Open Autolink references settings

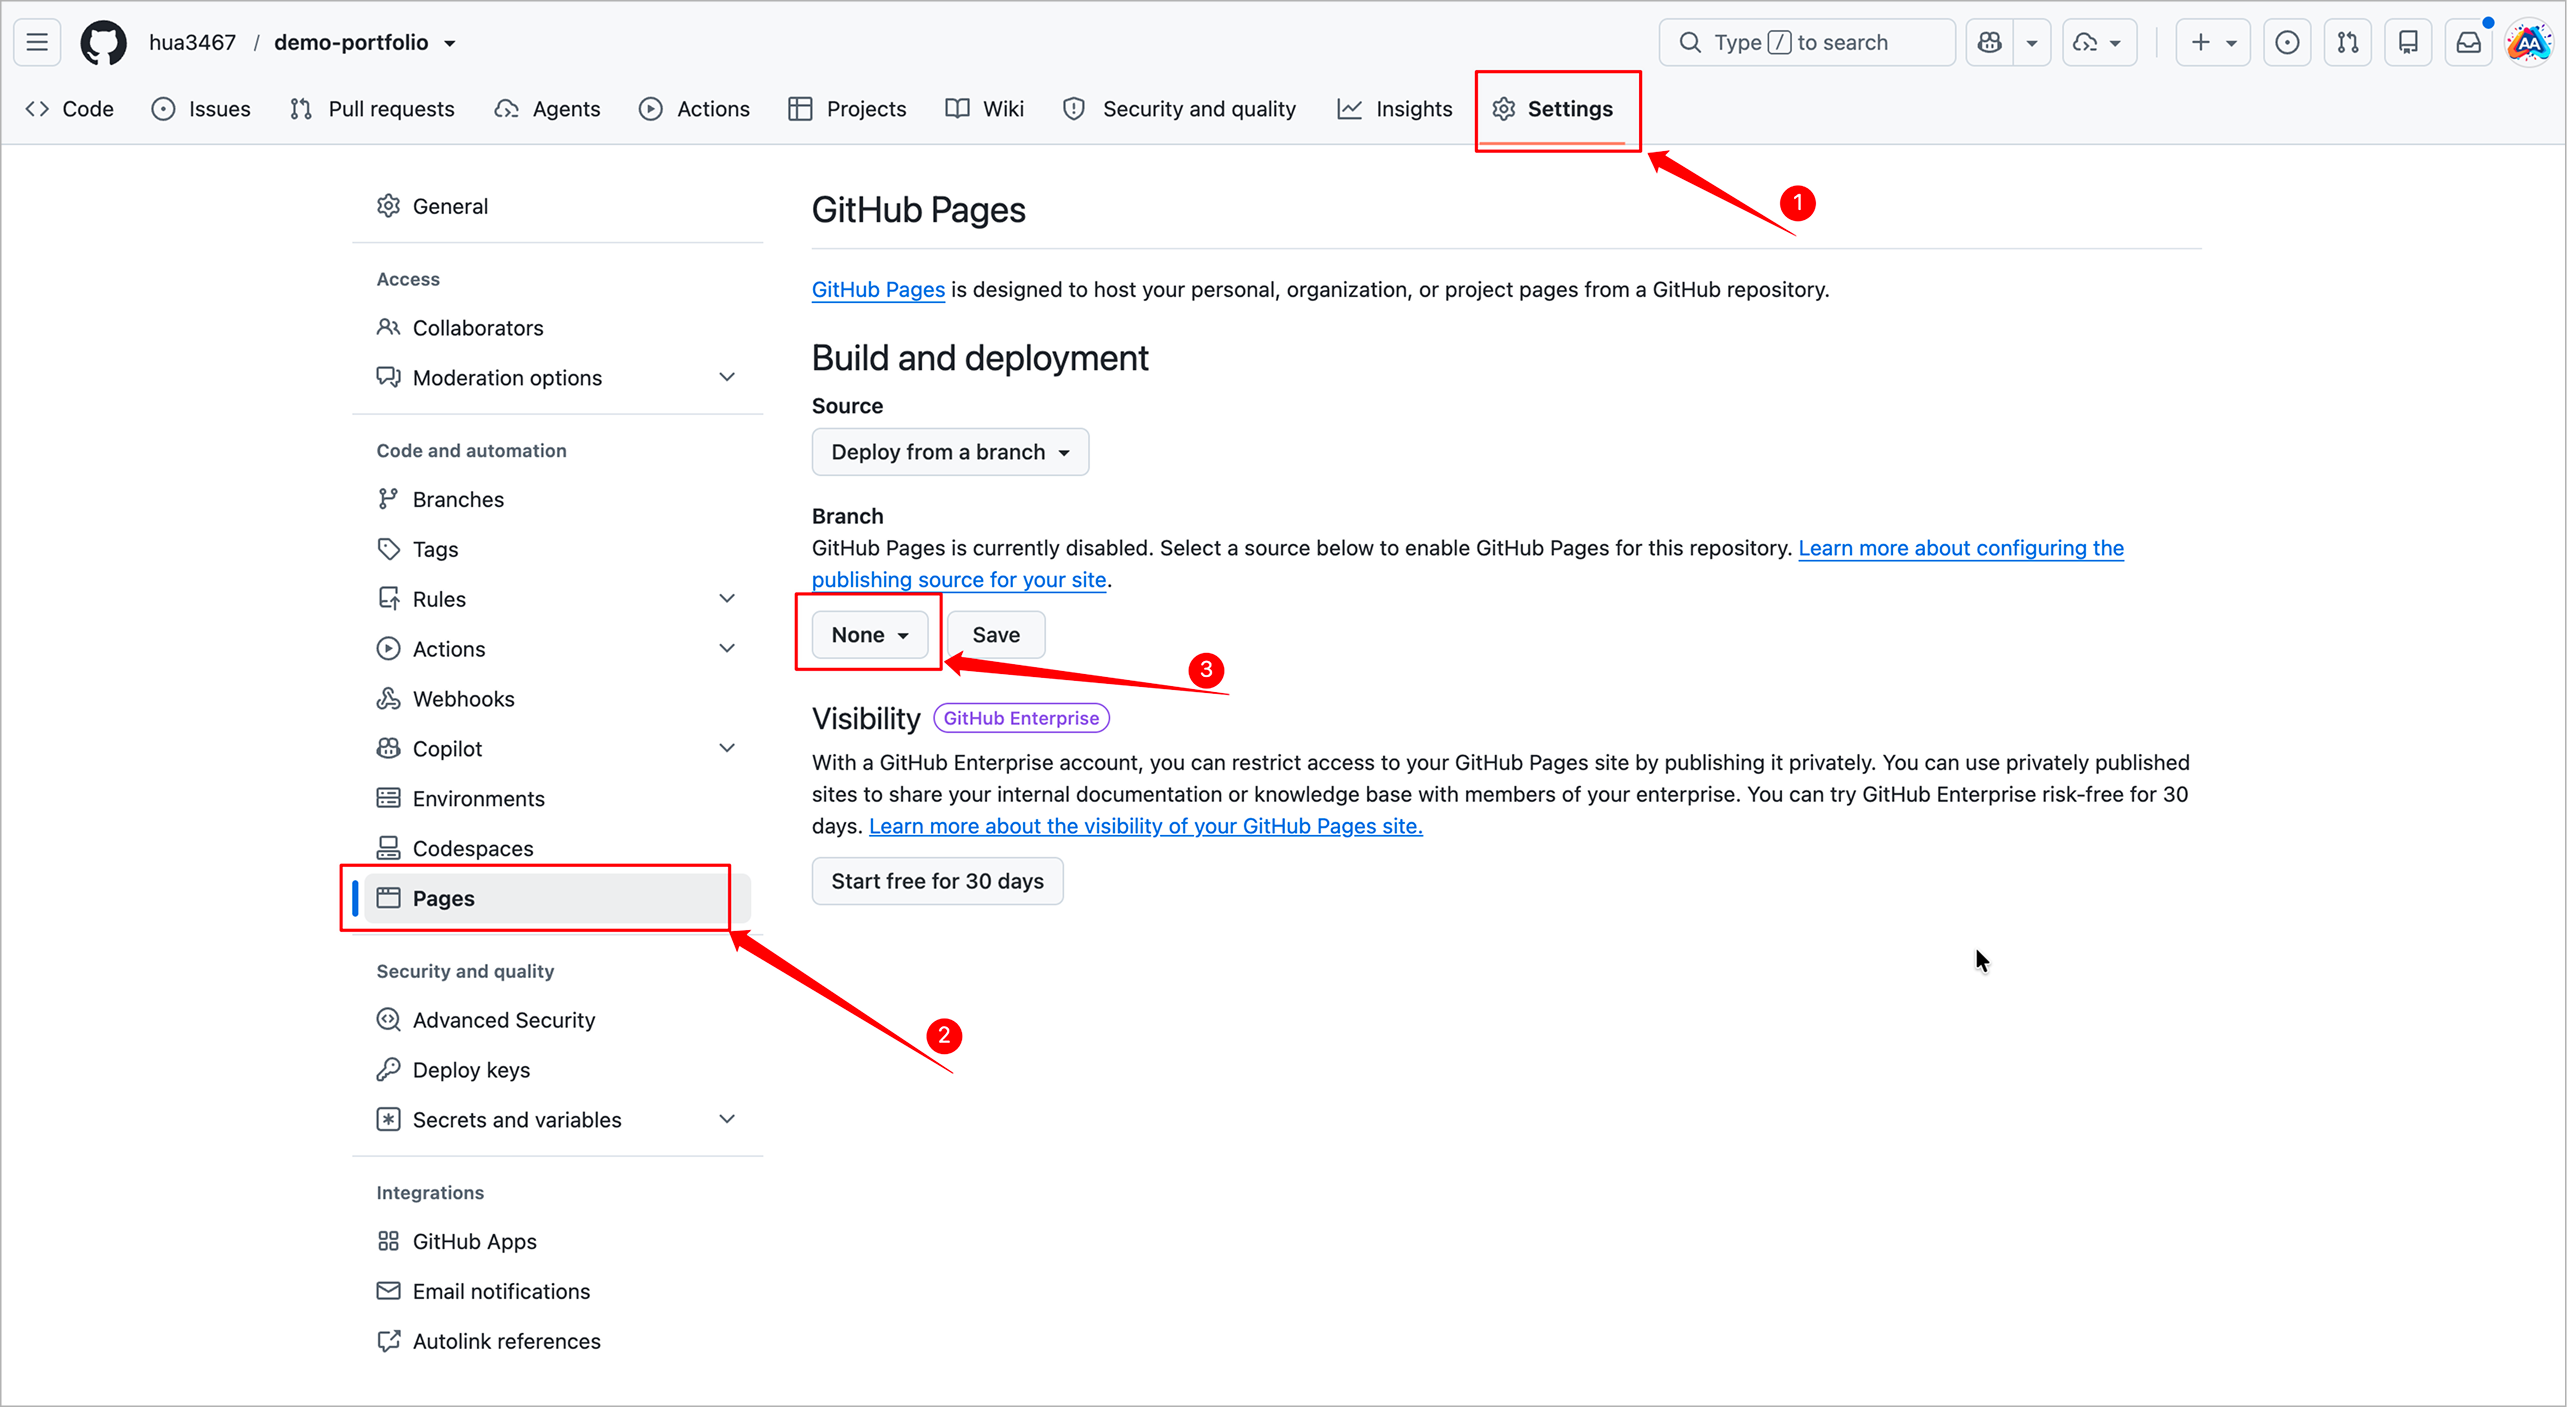pyautogui.click(x=558, y=1341)
